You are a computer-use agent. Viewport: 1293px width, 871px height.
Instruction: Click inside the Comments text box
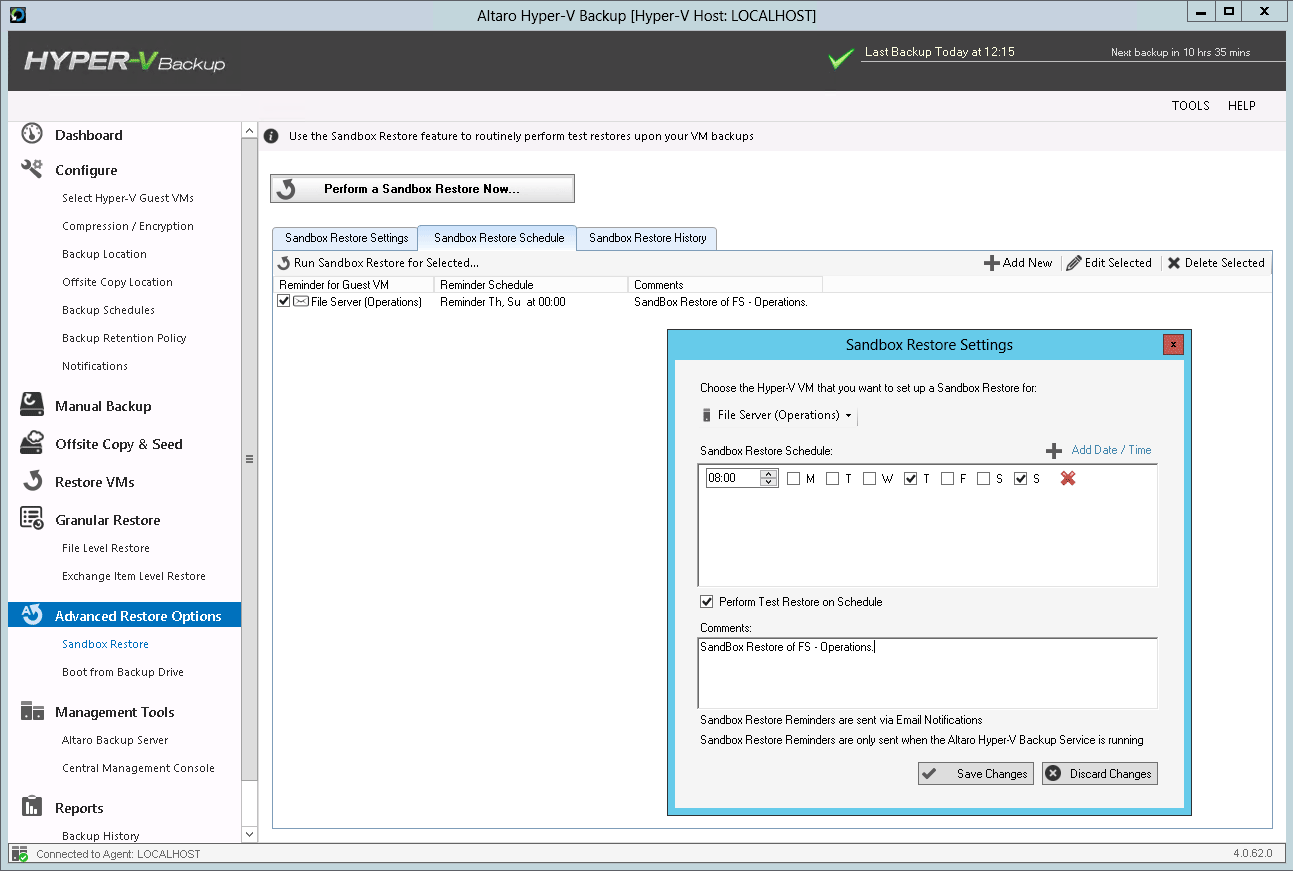(x=927, y=673)
